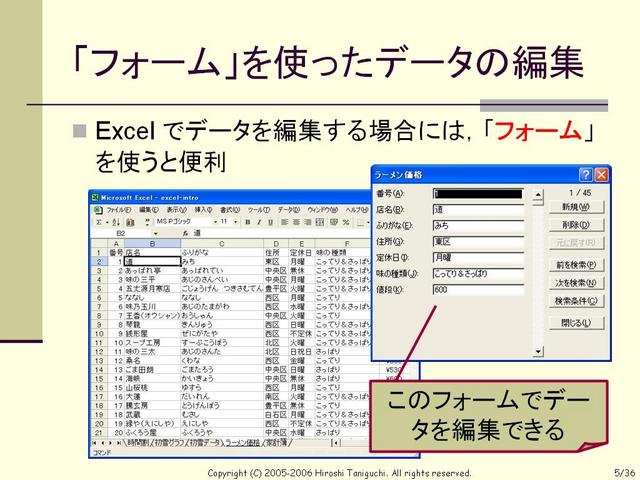Click the AutoSum sigma icon

[99, 222]
